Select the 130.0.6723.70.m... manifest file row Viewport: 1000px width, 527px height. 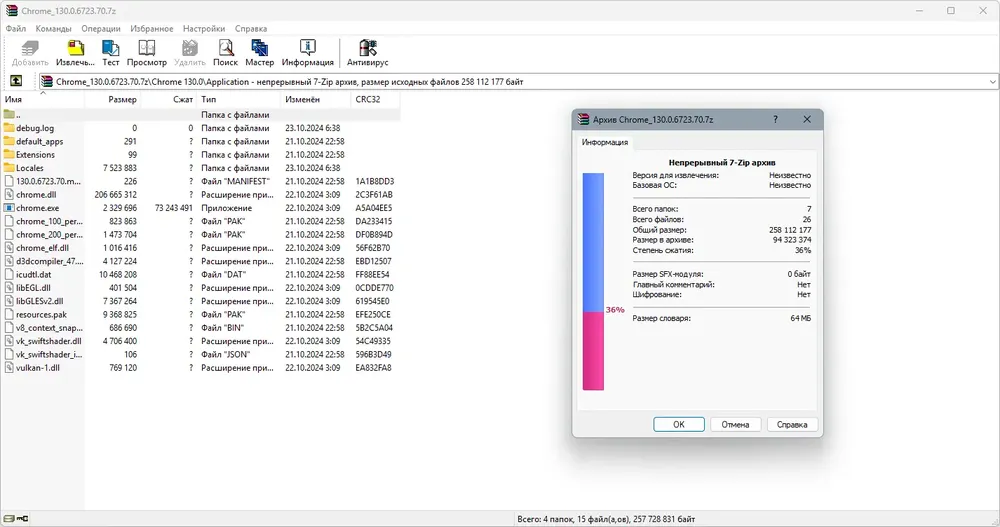tap(201, 181)
